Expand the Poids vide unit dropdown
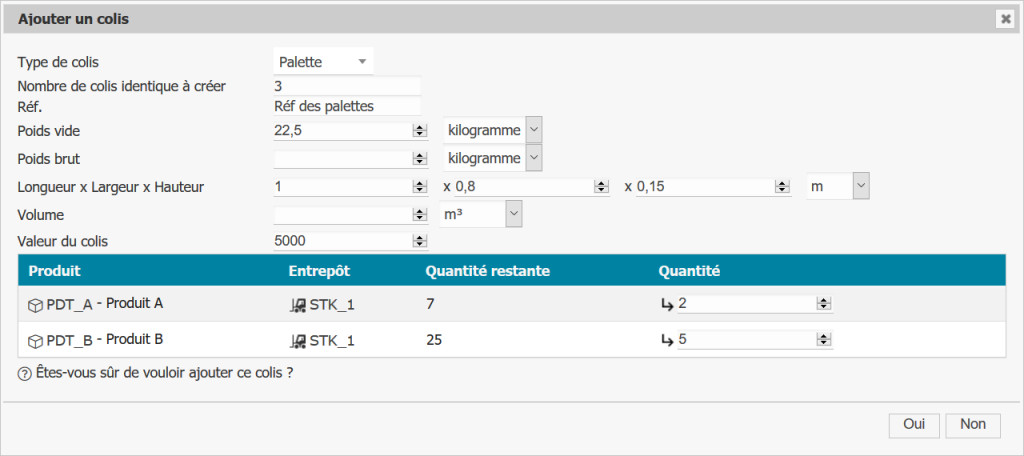This screenshot has width=1024, height=456. click(x=533, y=130)
